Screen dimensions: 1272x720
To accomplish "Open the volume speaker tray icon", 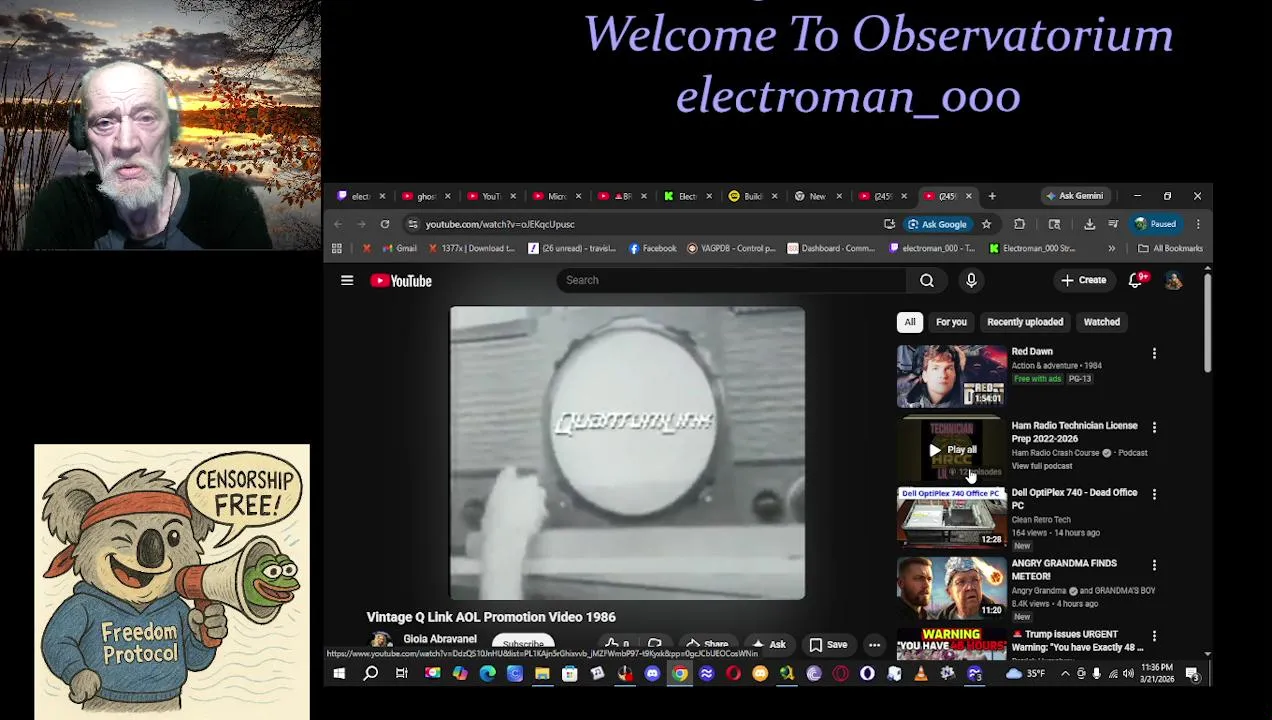I will (1127, 674).
